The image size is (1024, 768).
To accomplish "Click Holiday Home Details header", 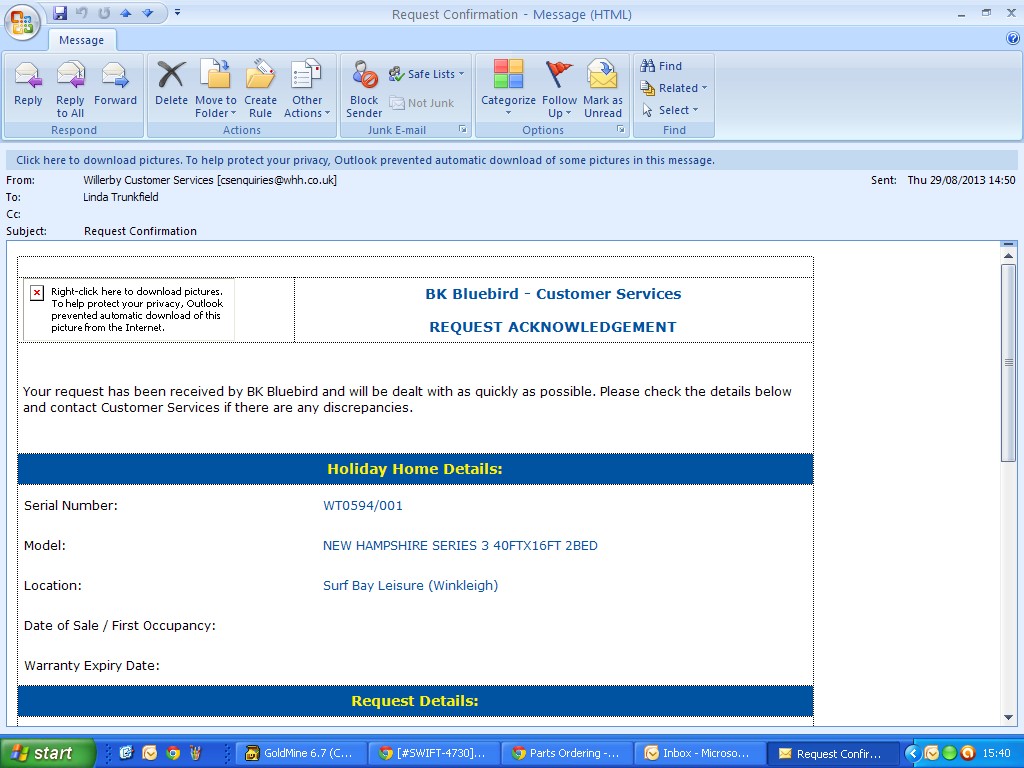I will [x=415, y=469].
